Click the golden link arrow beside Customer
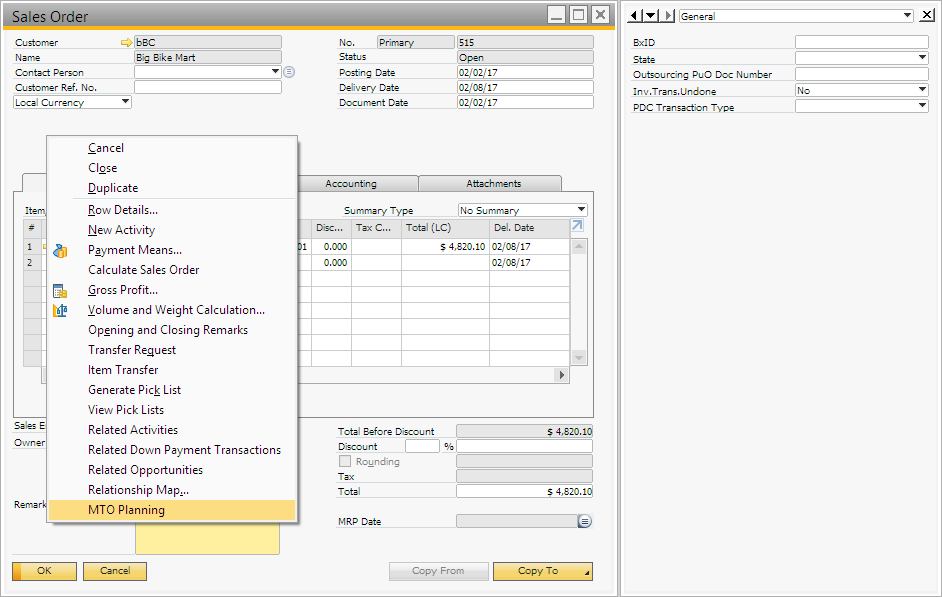 [126, 43]
